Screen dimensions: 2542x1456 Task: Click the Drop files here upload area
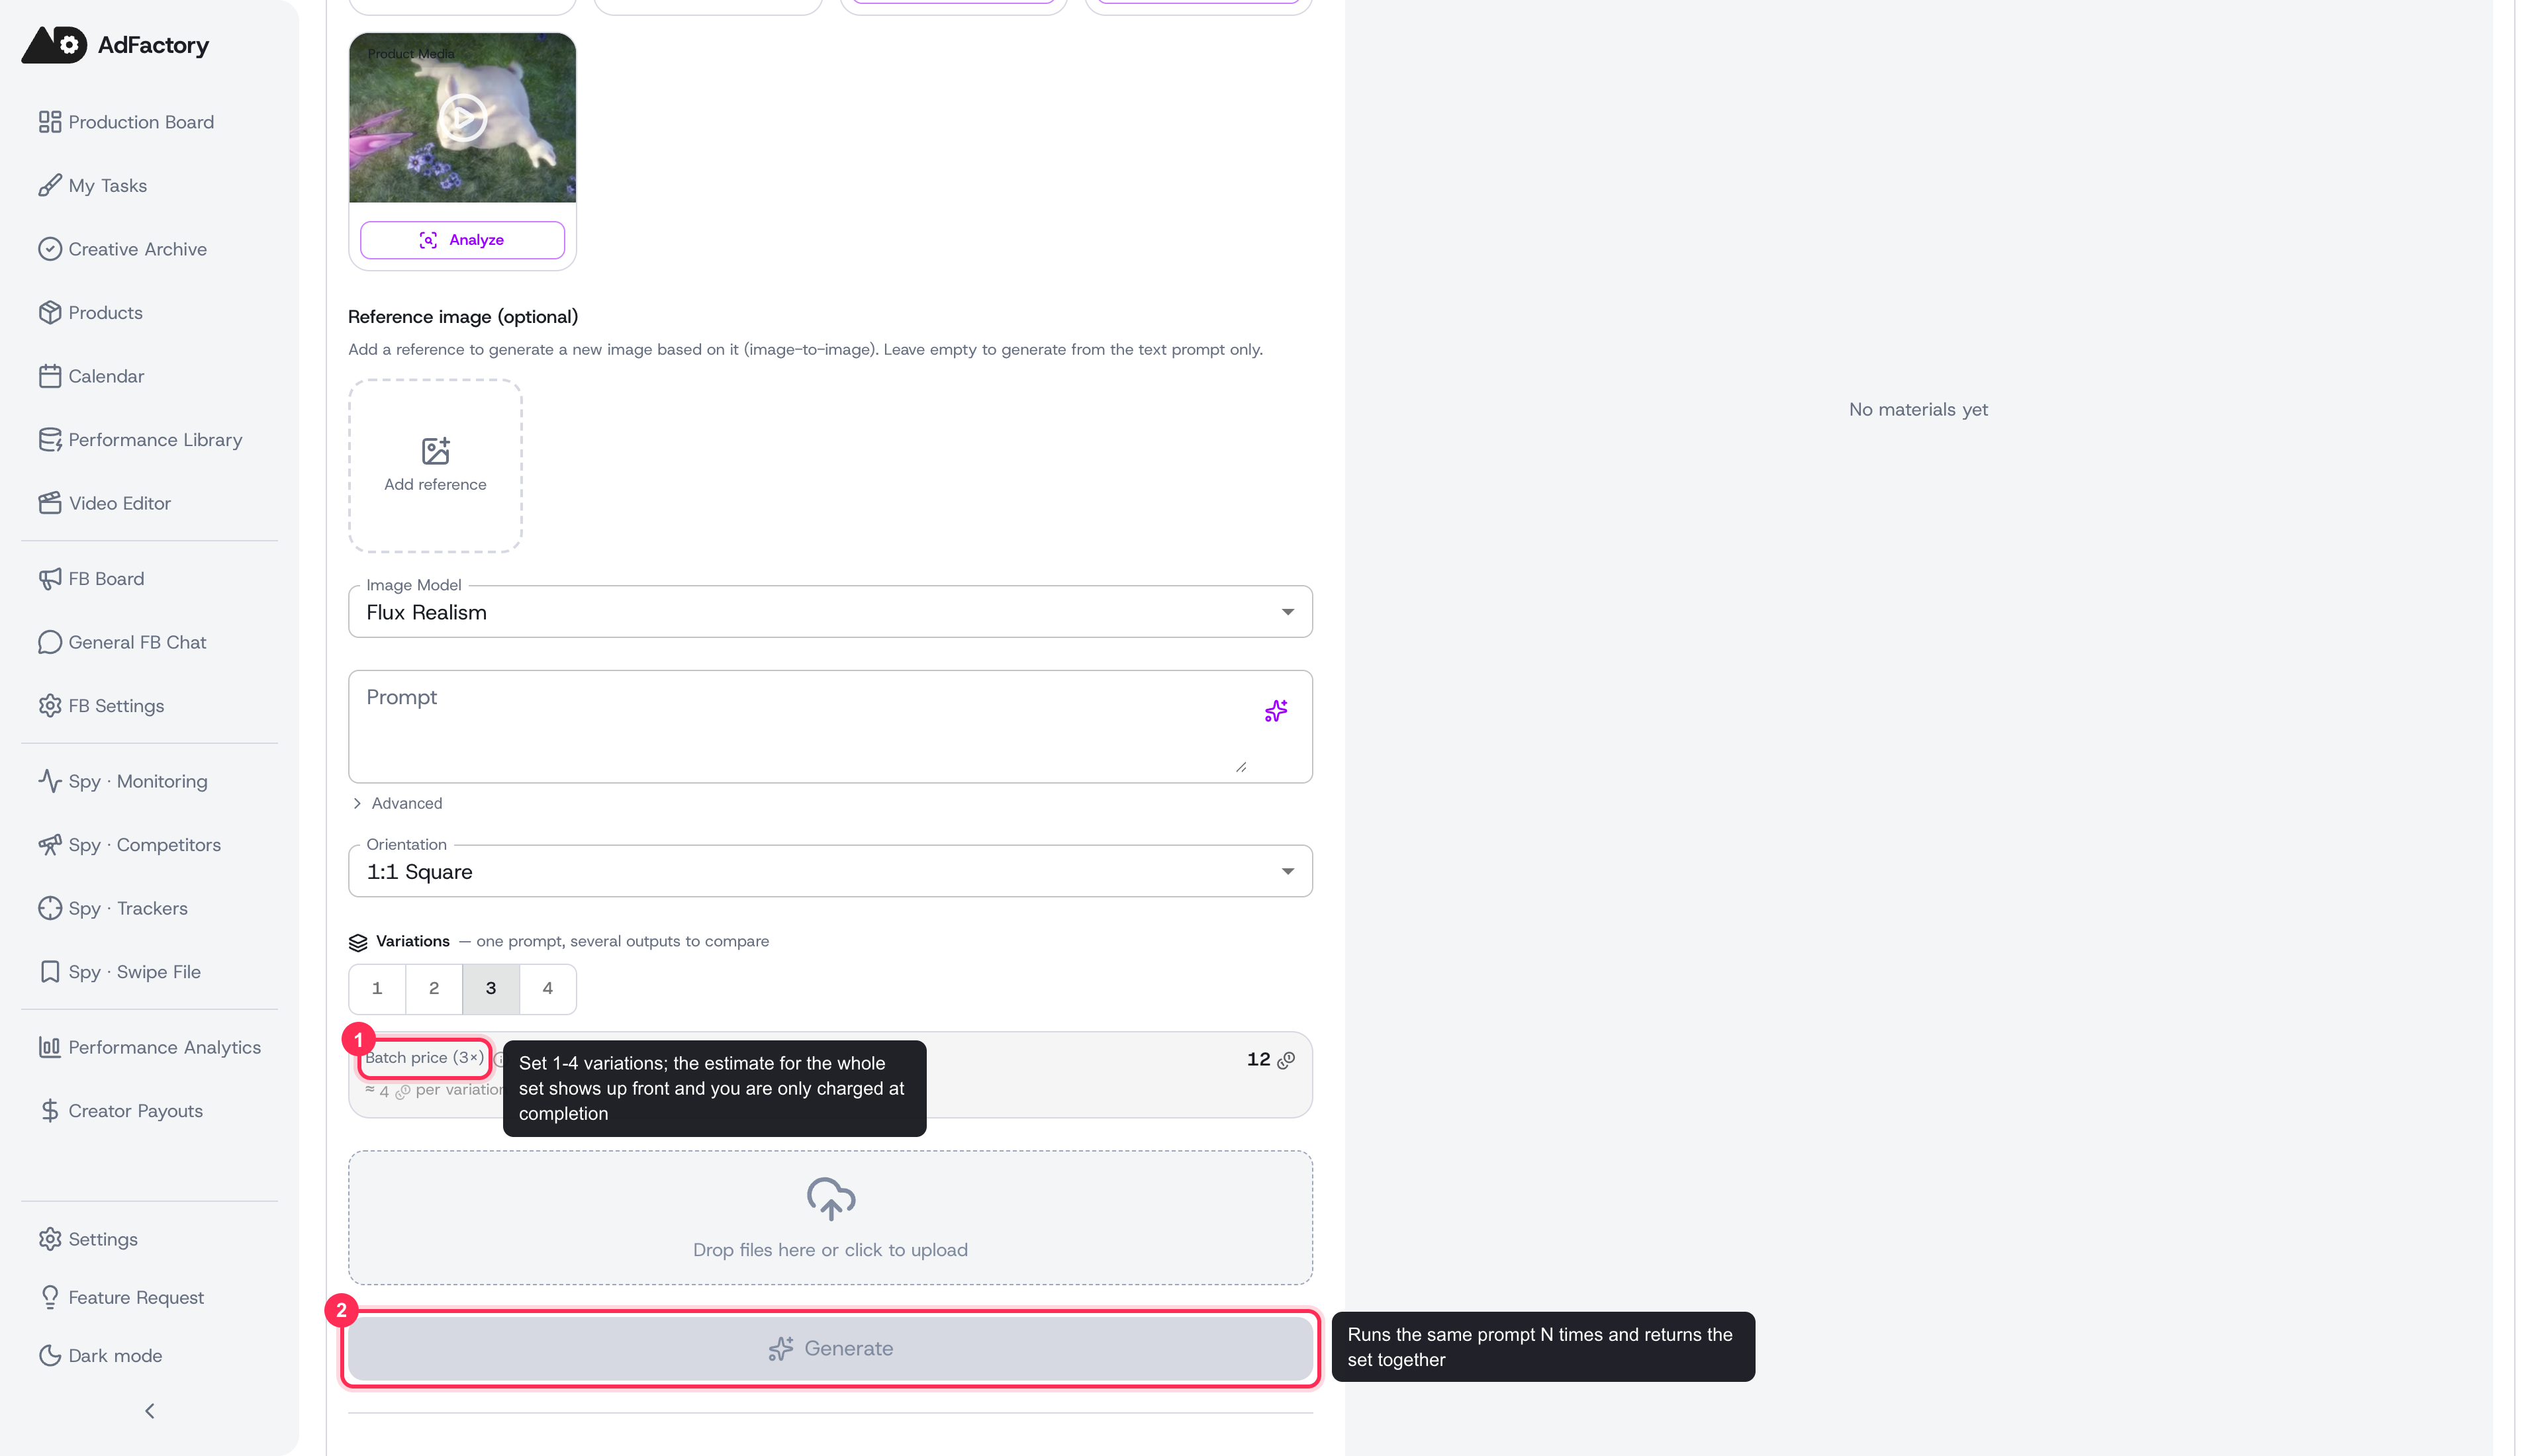pyautogui.click(x=830, y=1218)
